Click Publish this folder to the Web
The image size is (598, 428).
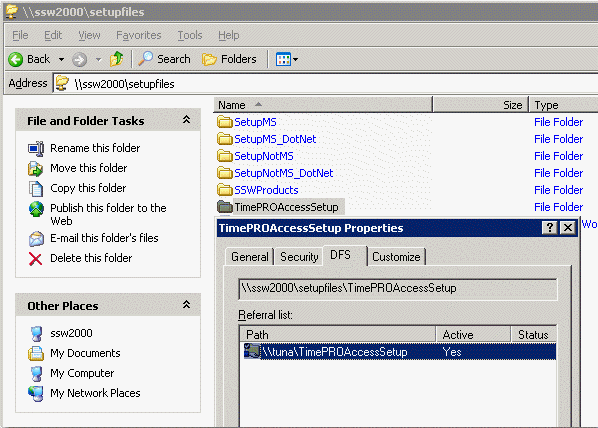108,214
